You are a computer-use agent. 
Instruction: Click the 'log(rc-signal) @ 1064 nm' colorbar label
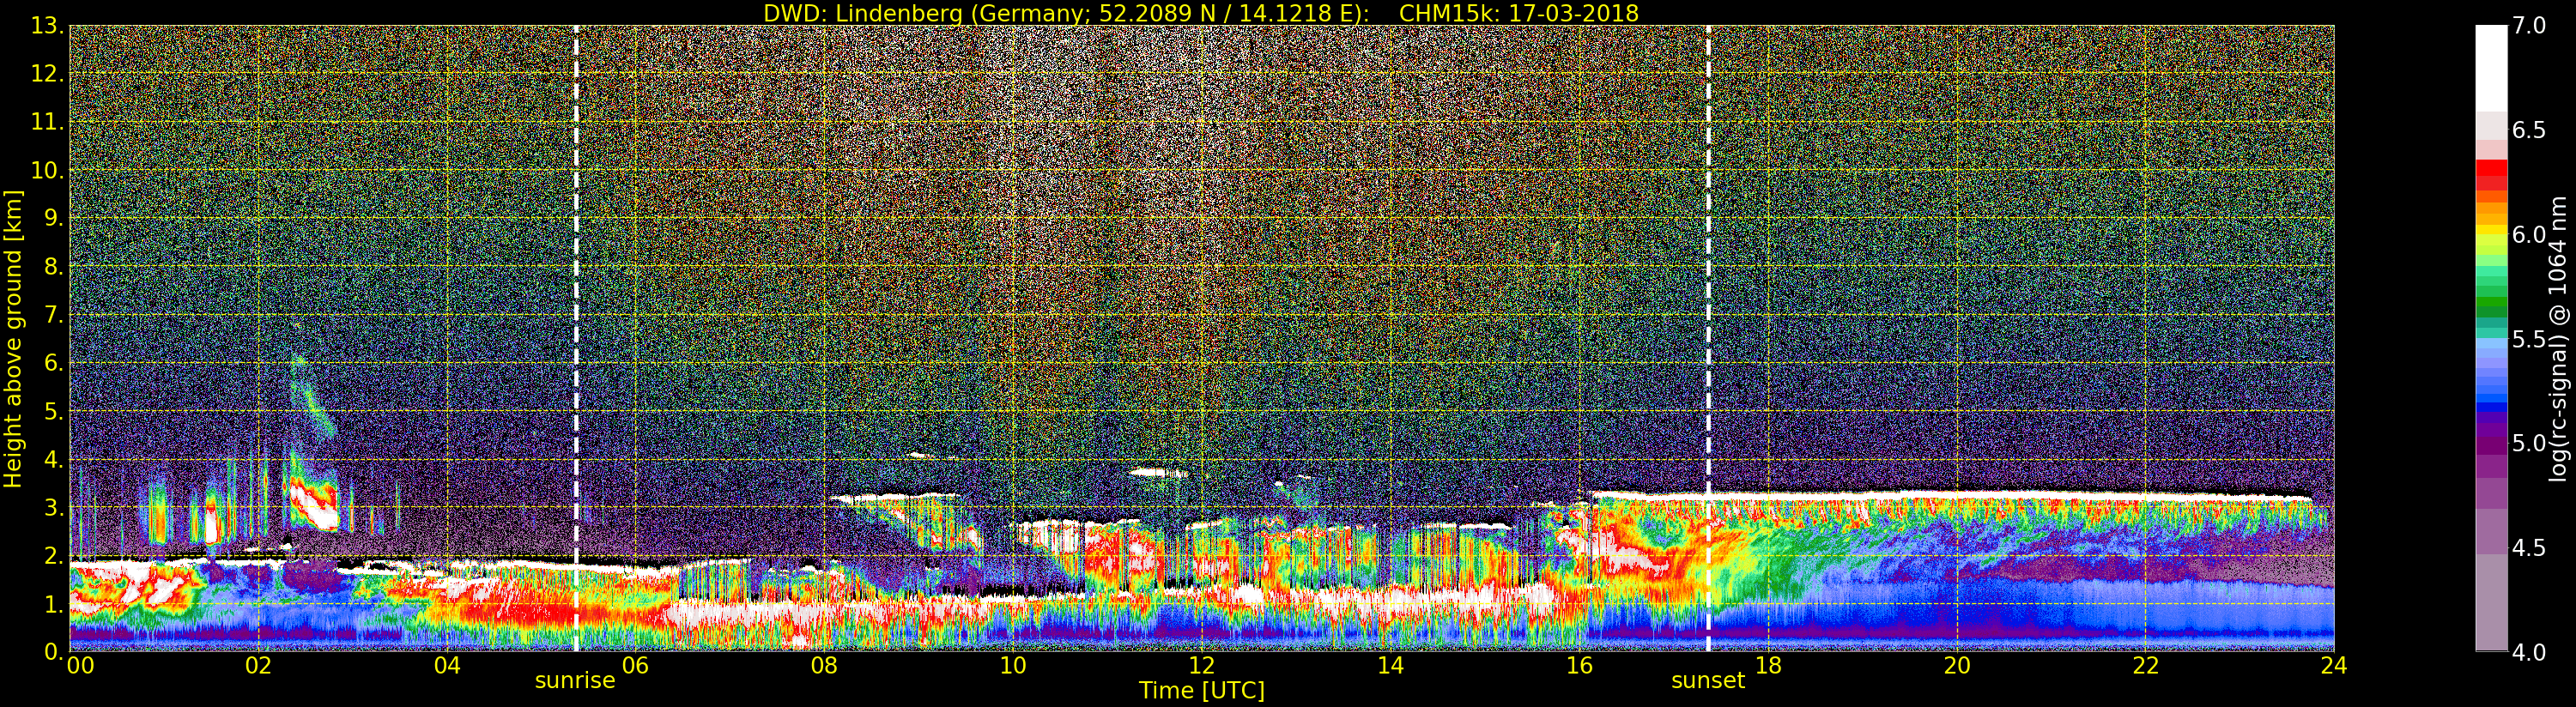[x=2558, y=338]
